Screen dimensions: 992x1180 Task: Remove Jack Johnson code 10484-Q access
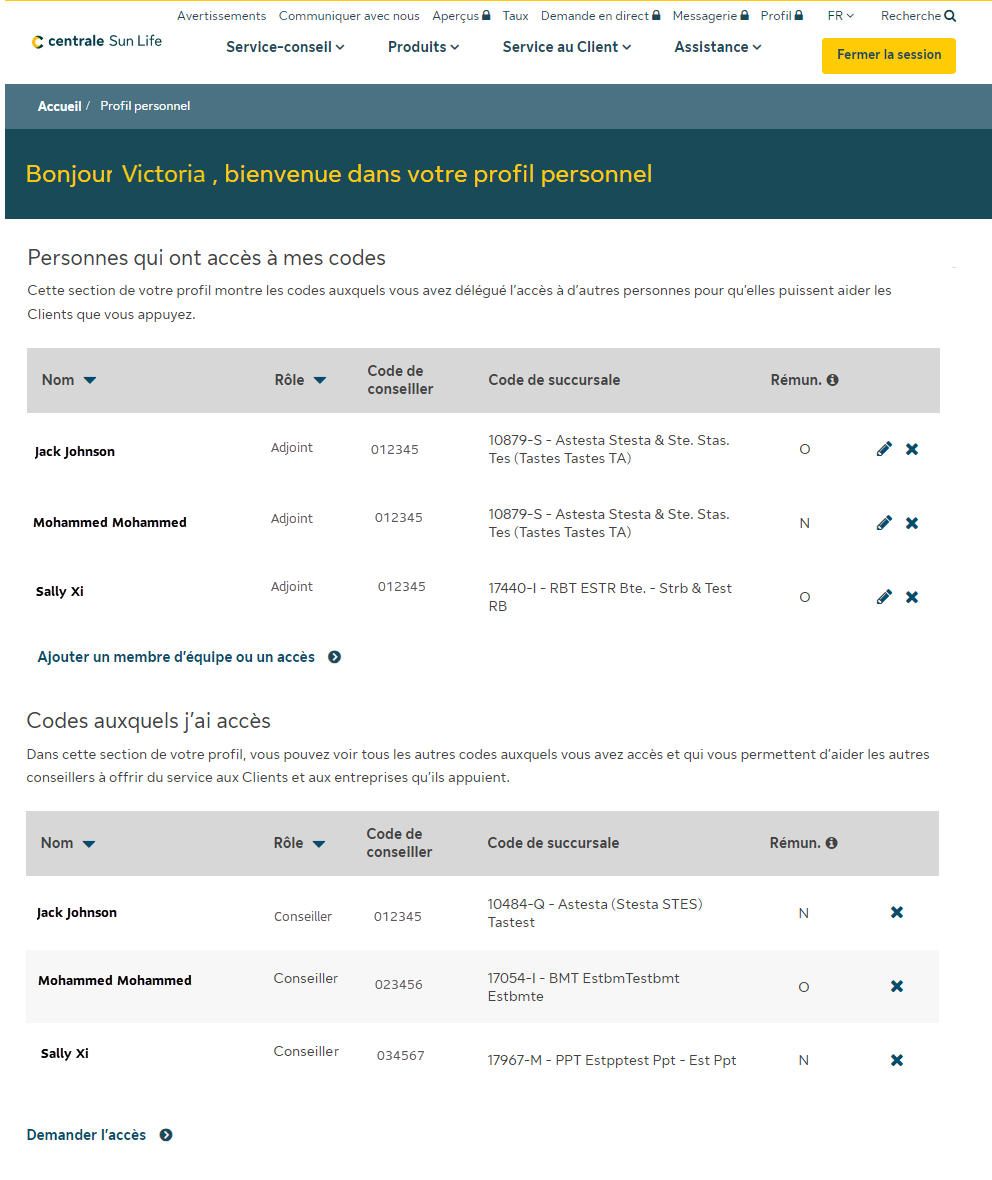pos(897,912)
